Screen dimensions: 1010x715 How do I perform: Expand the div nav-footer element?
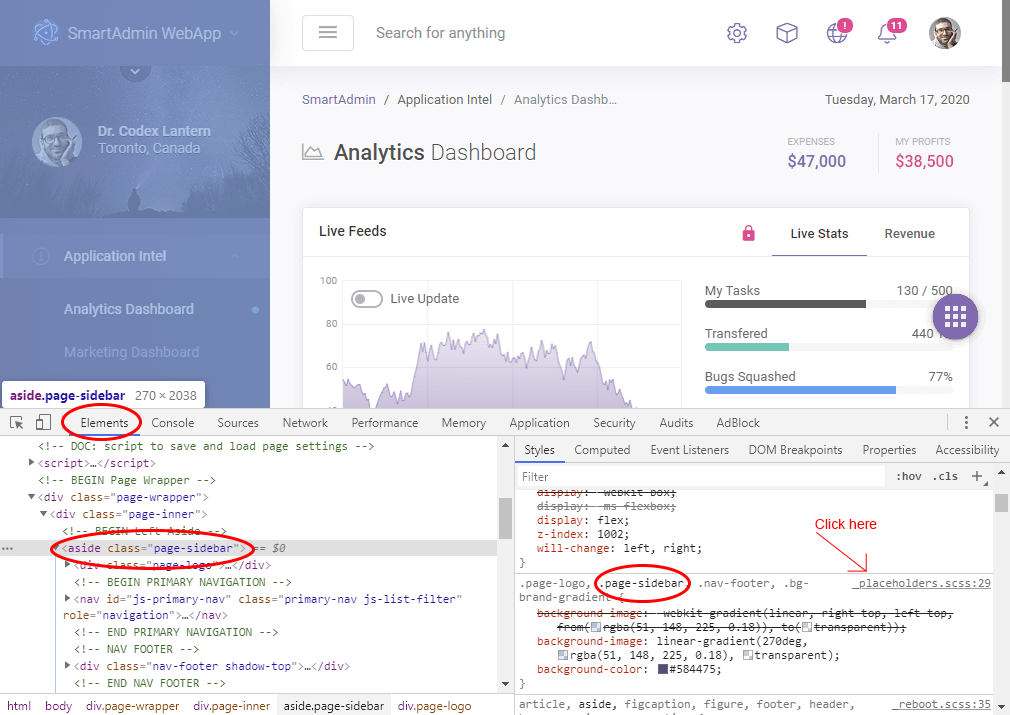coord(68,666)
